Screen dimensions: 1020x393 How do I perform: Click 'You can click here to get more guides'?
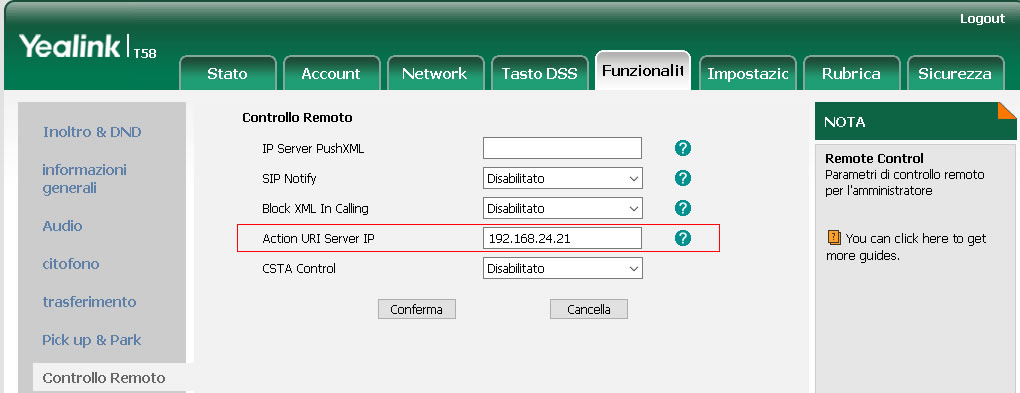[906, 247]
